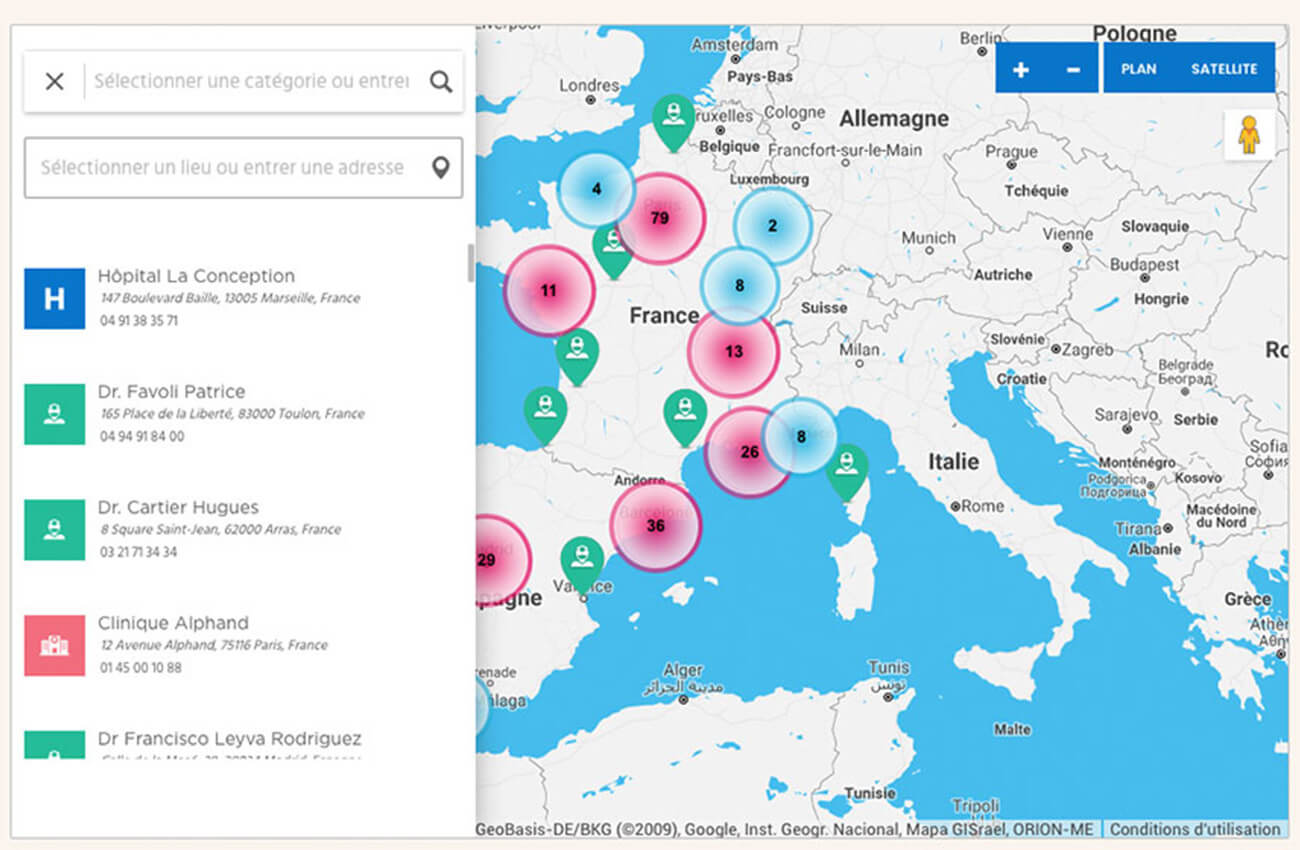The height and width of the screenshot is (850, 1300).
Task: Click the green doctor icon for Dr. Favoli Patrice
Action: point(54,414)
